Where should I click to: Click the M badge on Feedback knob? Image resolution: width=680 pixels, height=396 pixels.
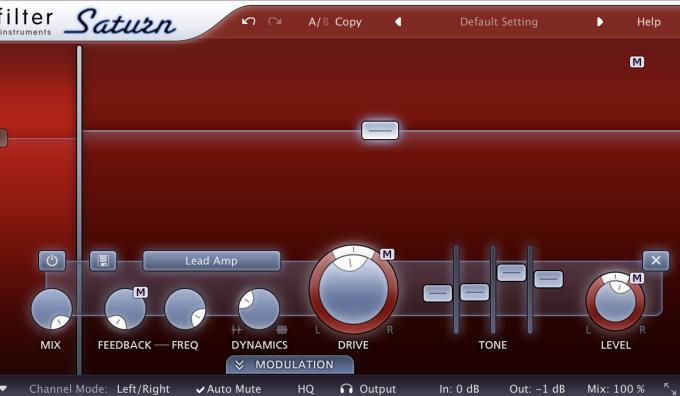pos(141,292)
